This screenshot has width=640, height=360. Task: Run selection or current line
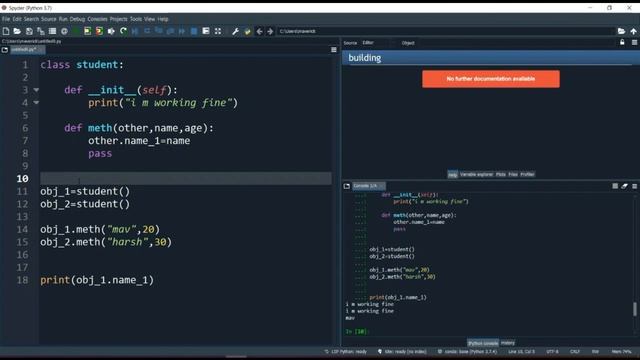[x=111, y=31]
